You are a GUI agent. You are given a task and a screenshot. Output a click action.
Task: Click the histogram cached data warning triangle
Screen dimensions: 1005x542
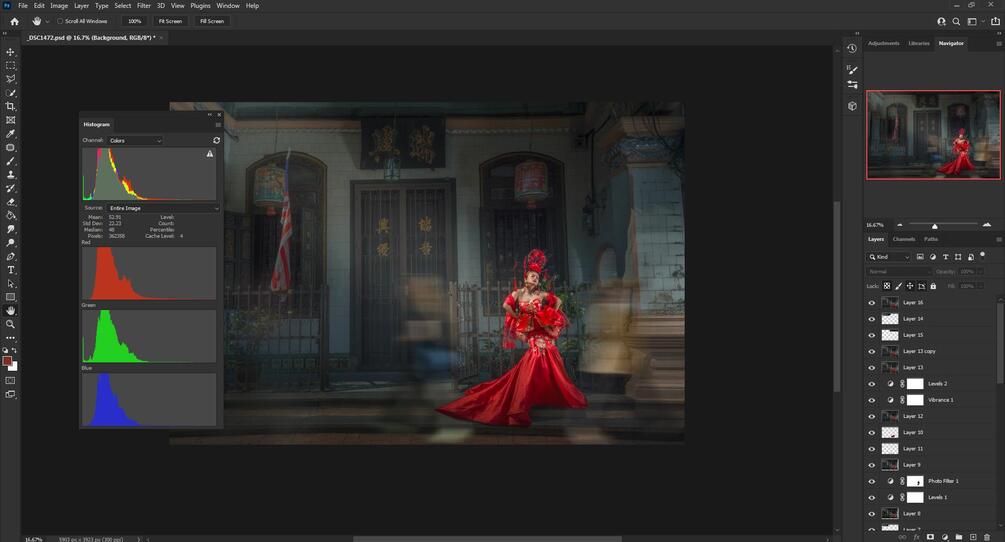(x=210, y=154)
